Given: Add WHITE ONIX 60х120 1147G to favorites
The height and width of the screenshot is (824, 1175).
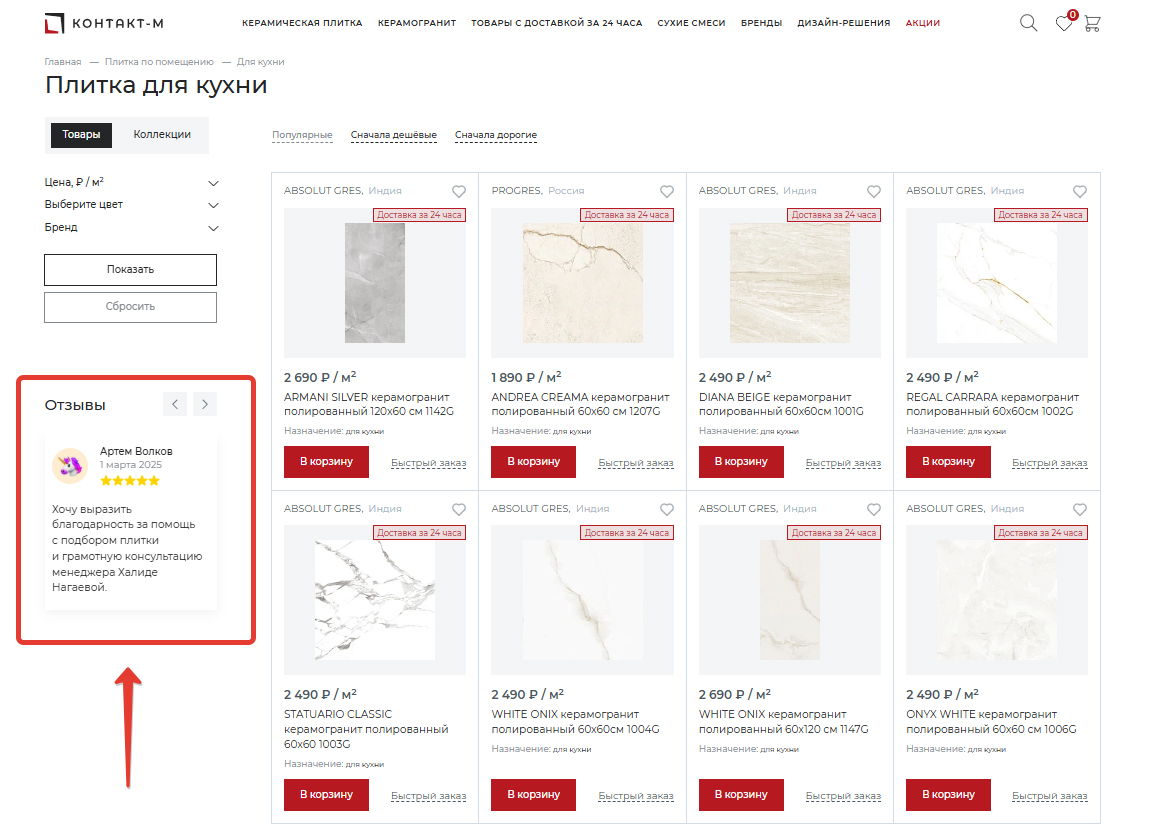Looking at the screenshot, I should (x=874, y=509).
